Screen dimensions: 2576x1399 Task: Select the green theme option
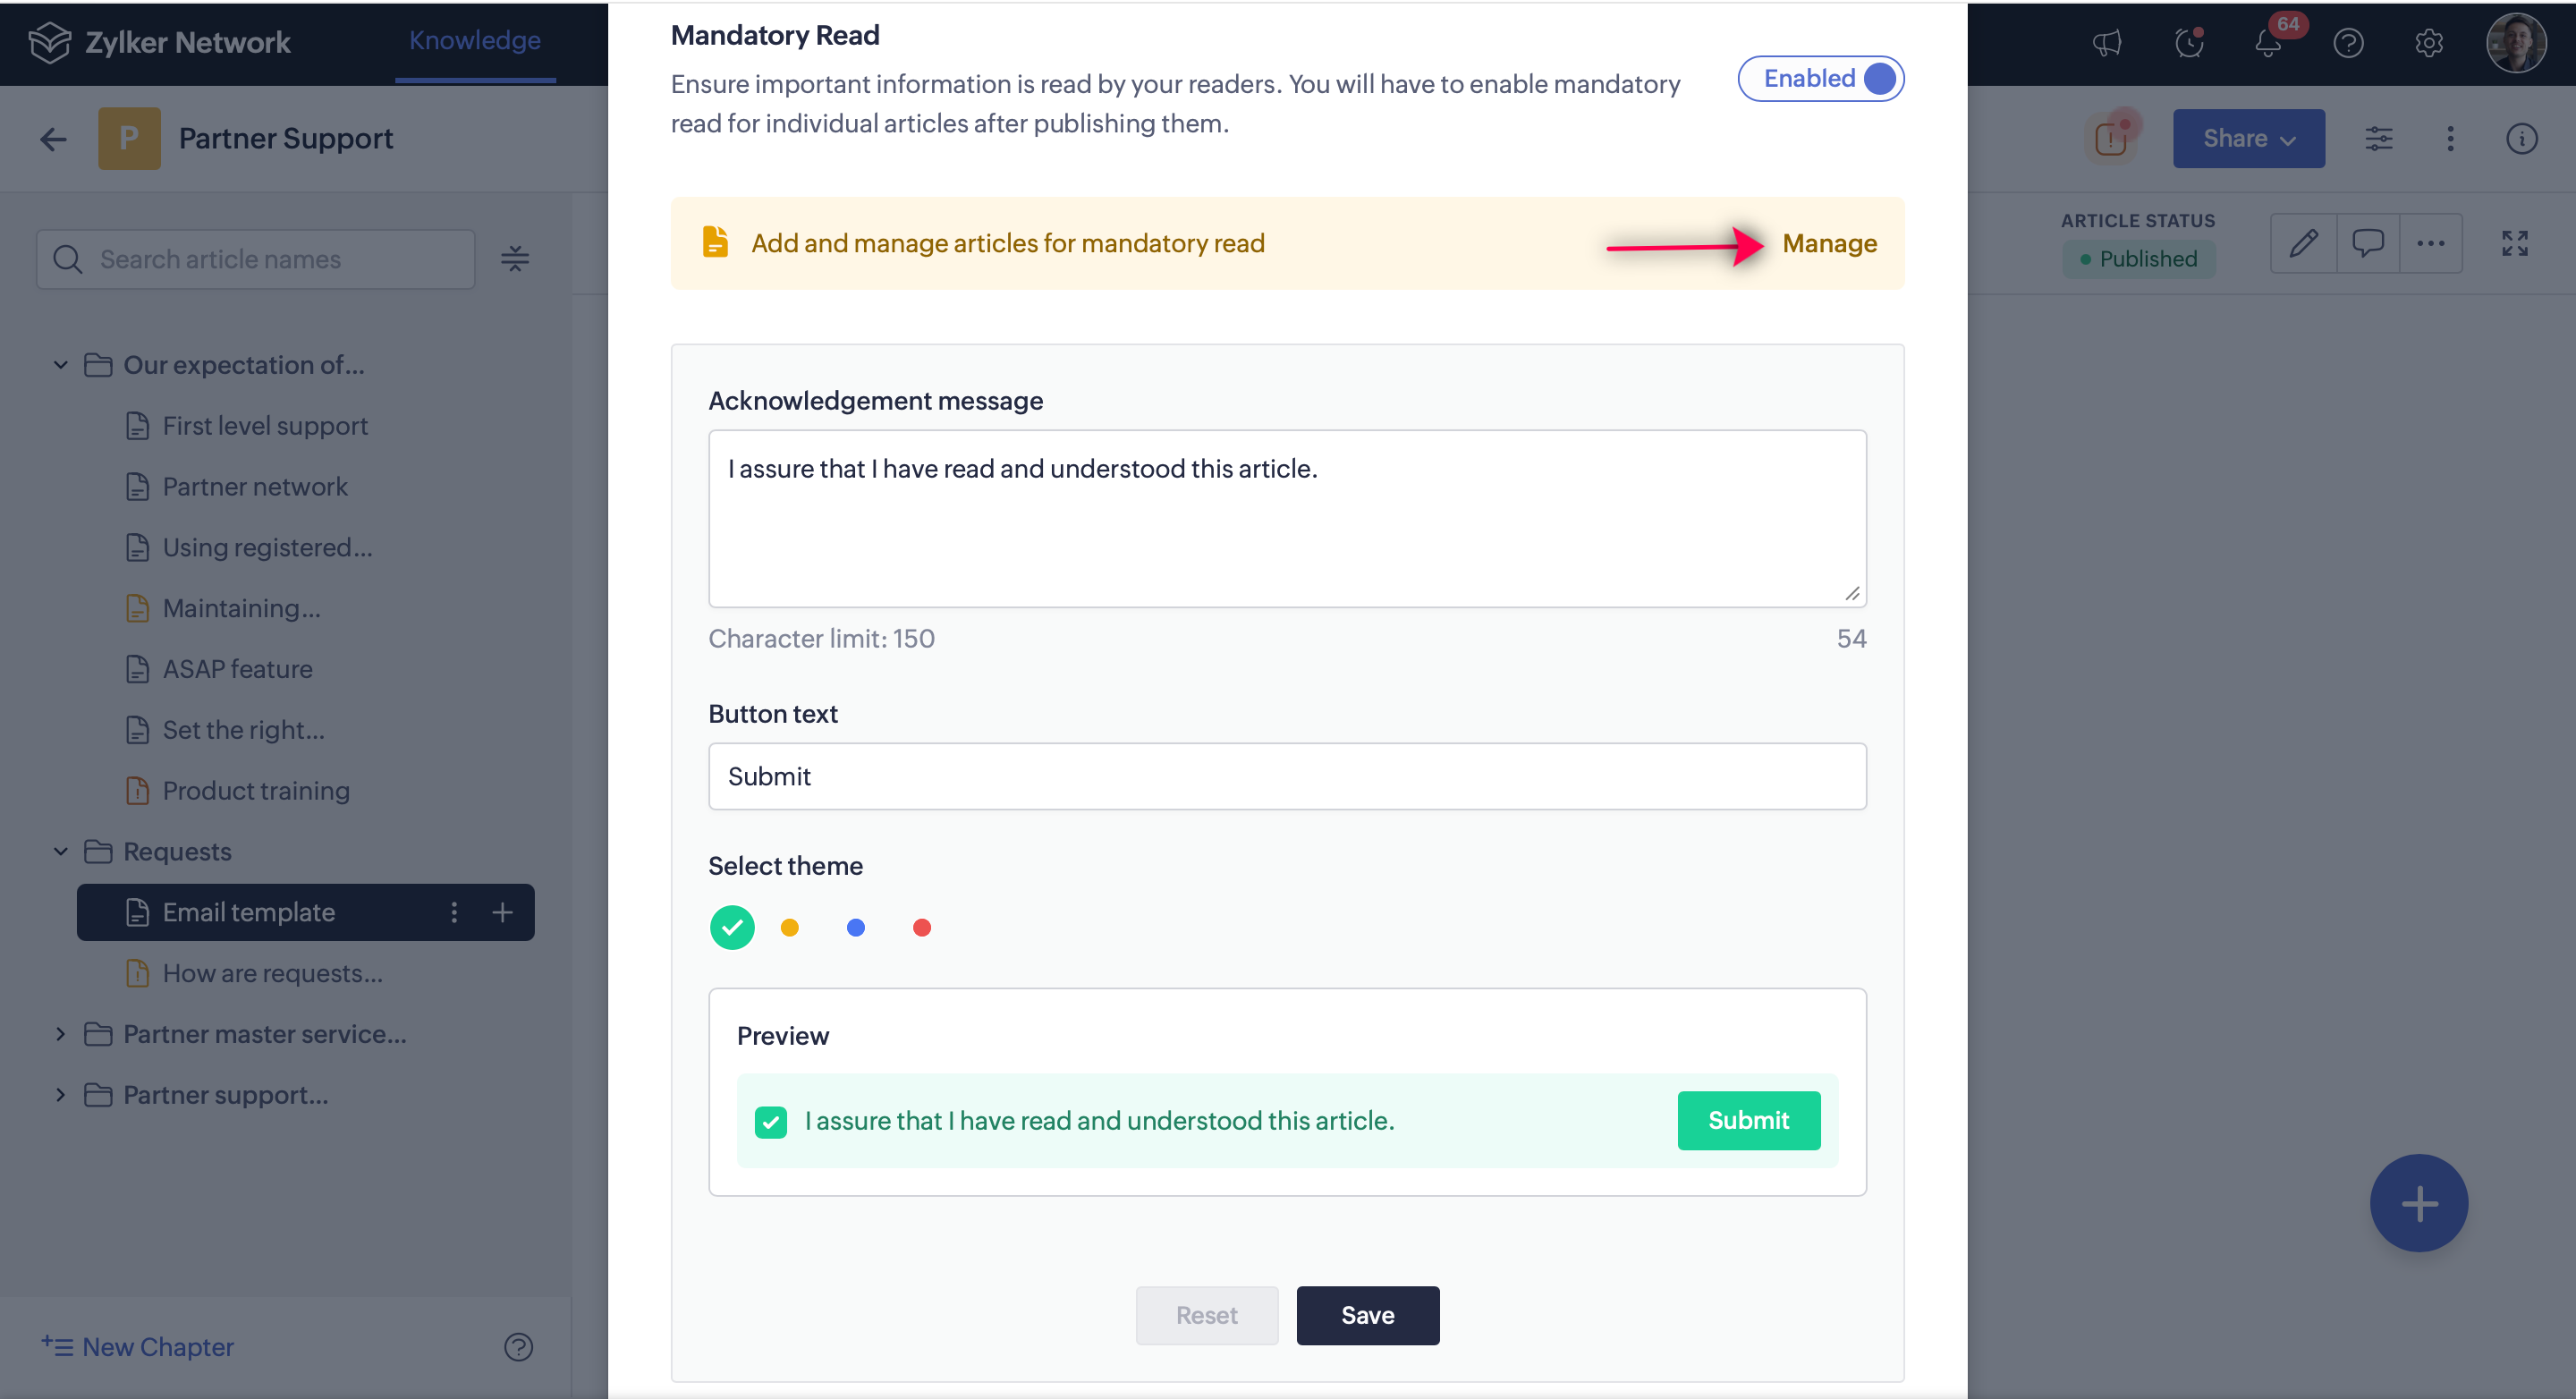(732, 928)
